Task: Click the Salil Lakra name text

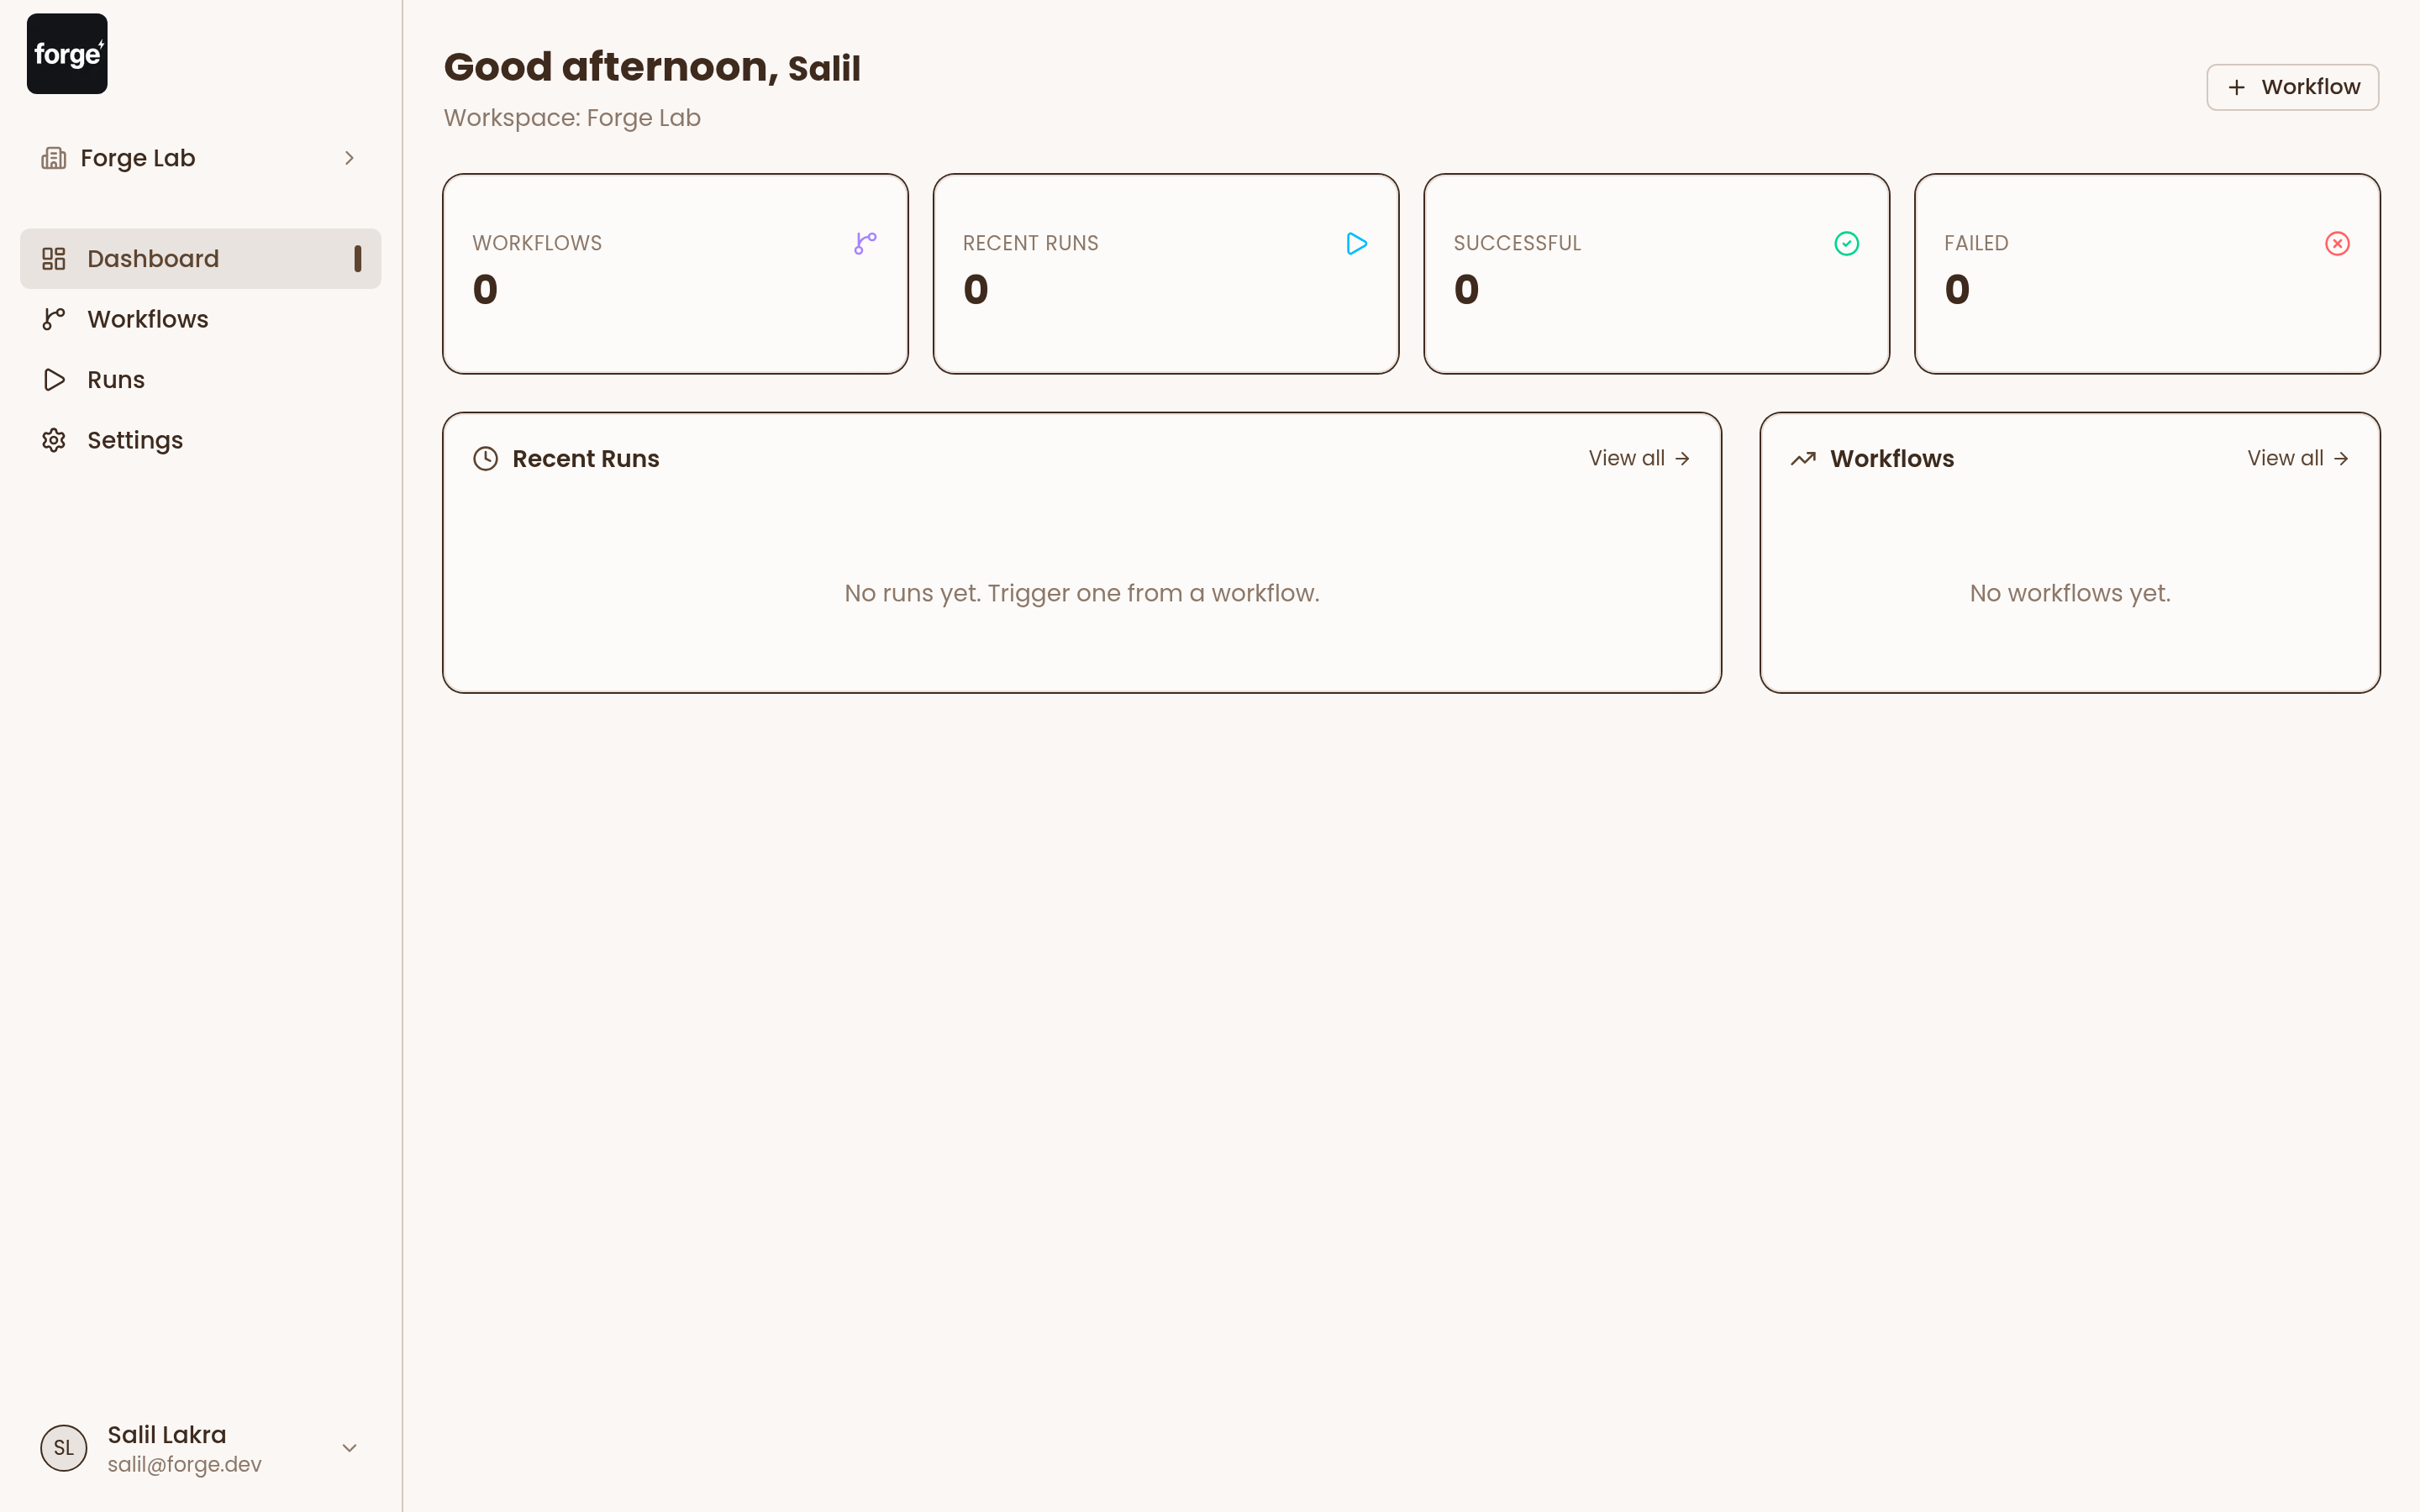Action: pos(167,1434)
